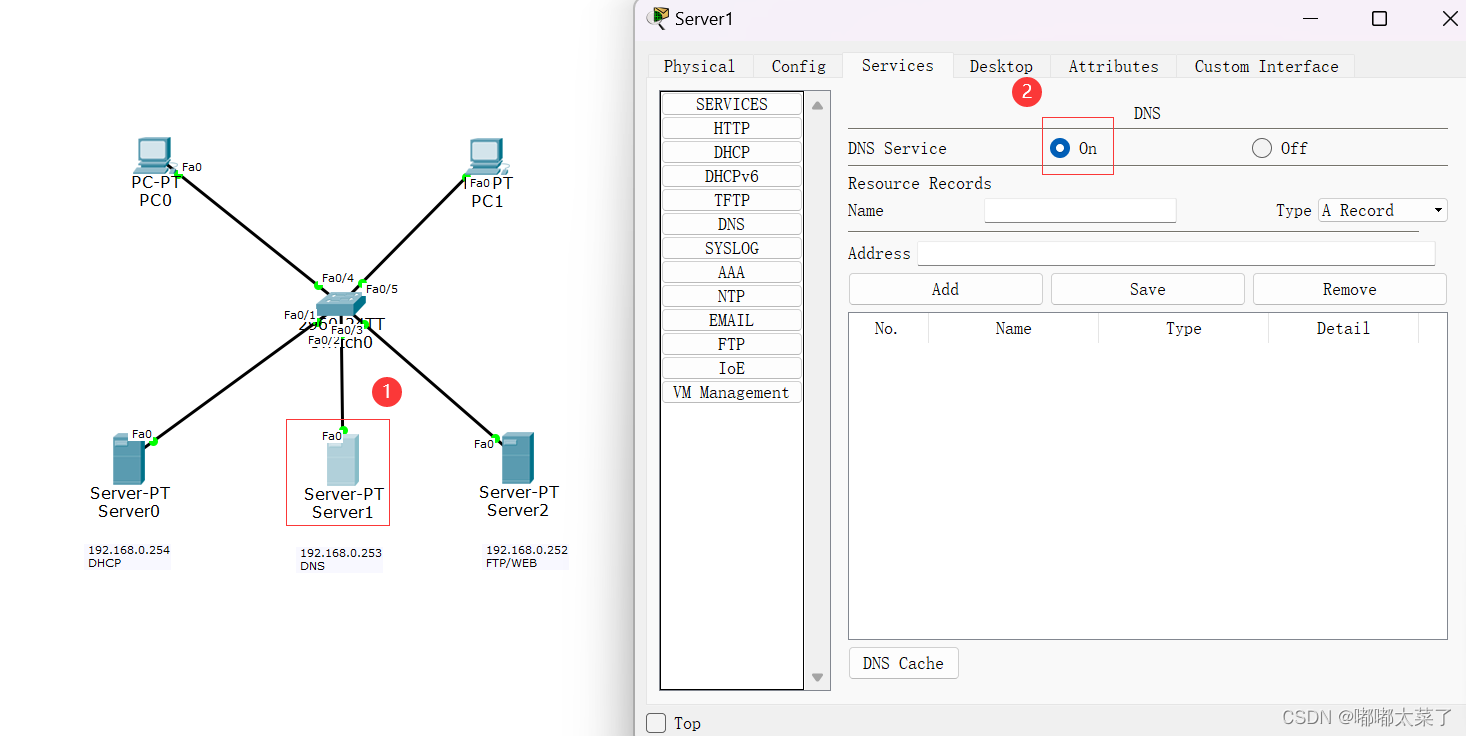Click the Detail column header
1466x736 pixels.
pyautogui.click(x=1343, y=328)
